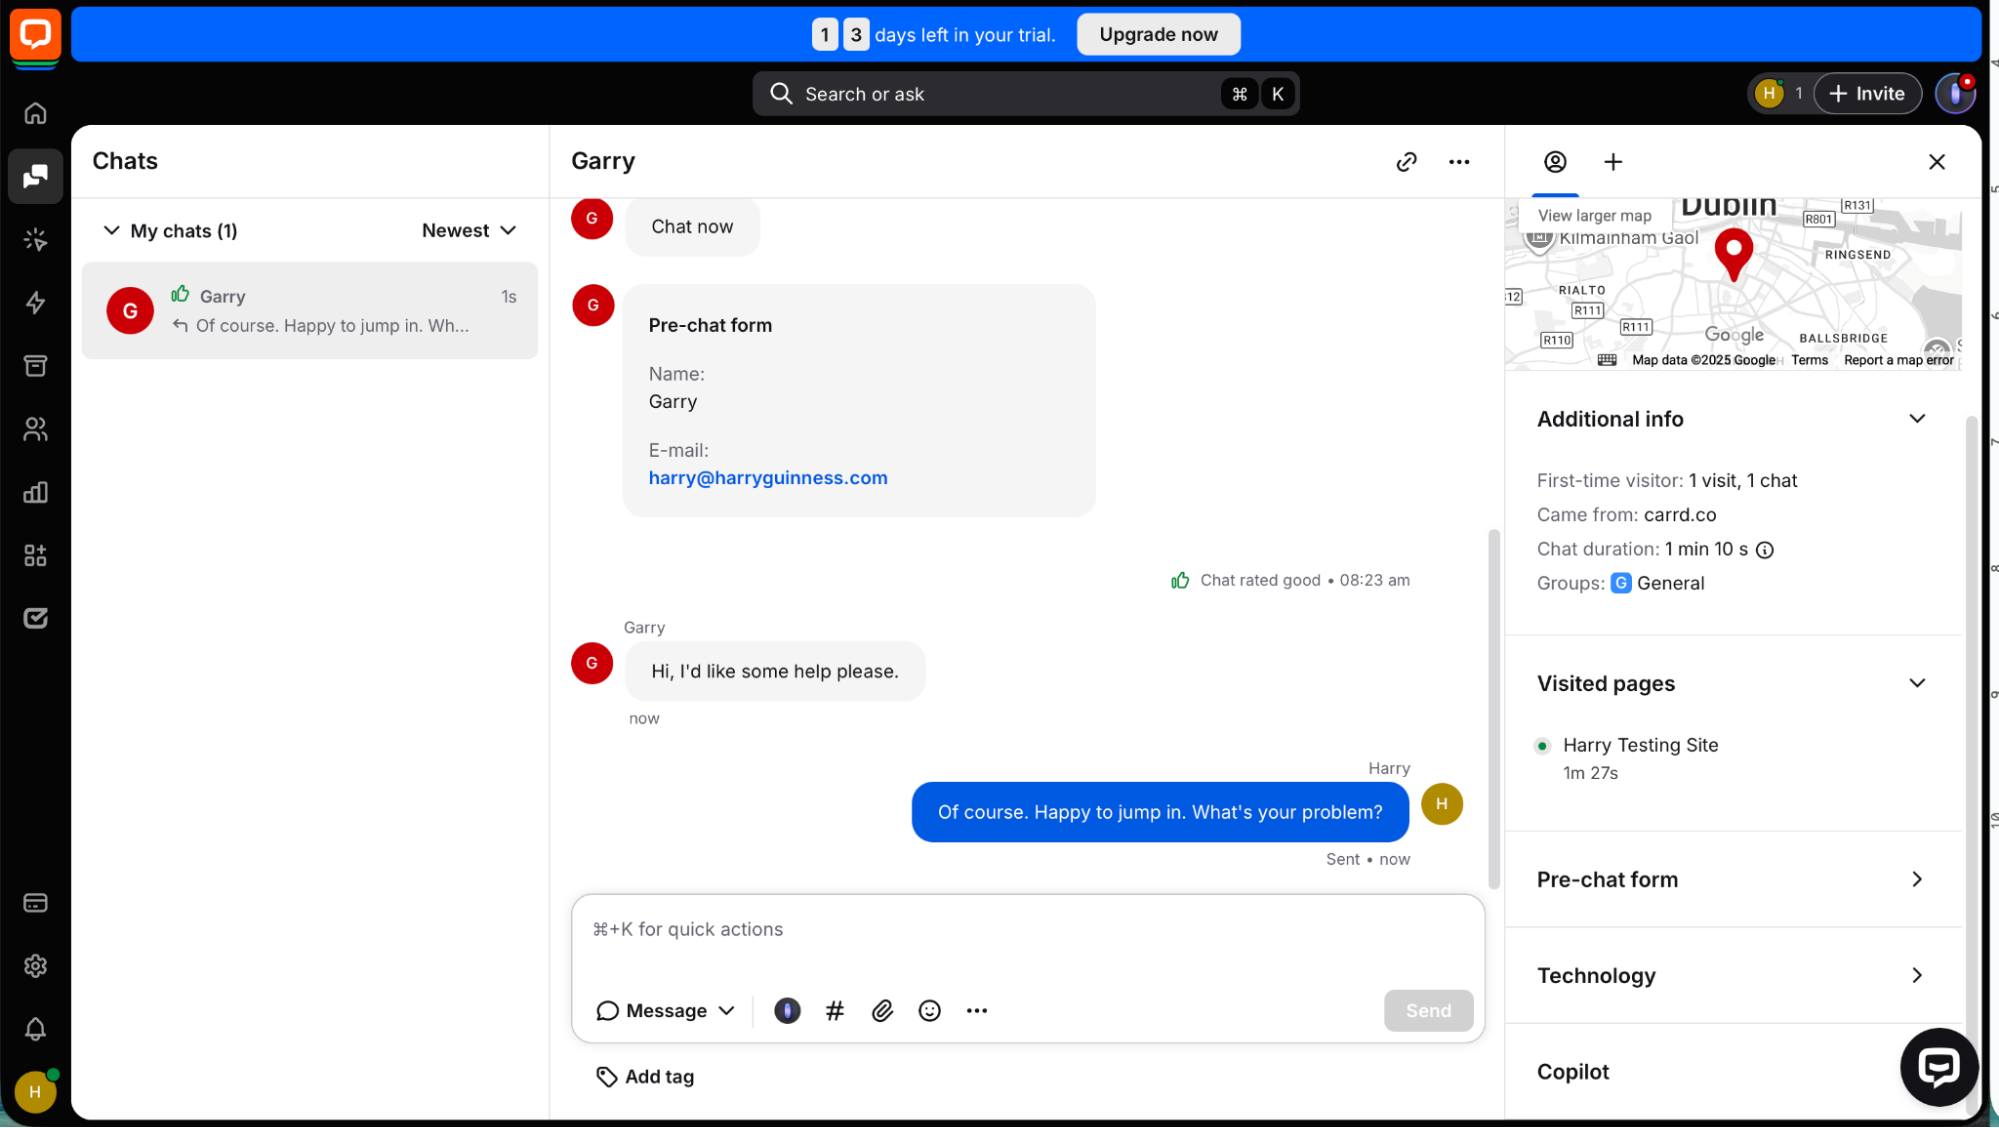Collapse the My chats list
Image resolution: width=1999 pixels, height=1128 pixels.
click(112, 230)
